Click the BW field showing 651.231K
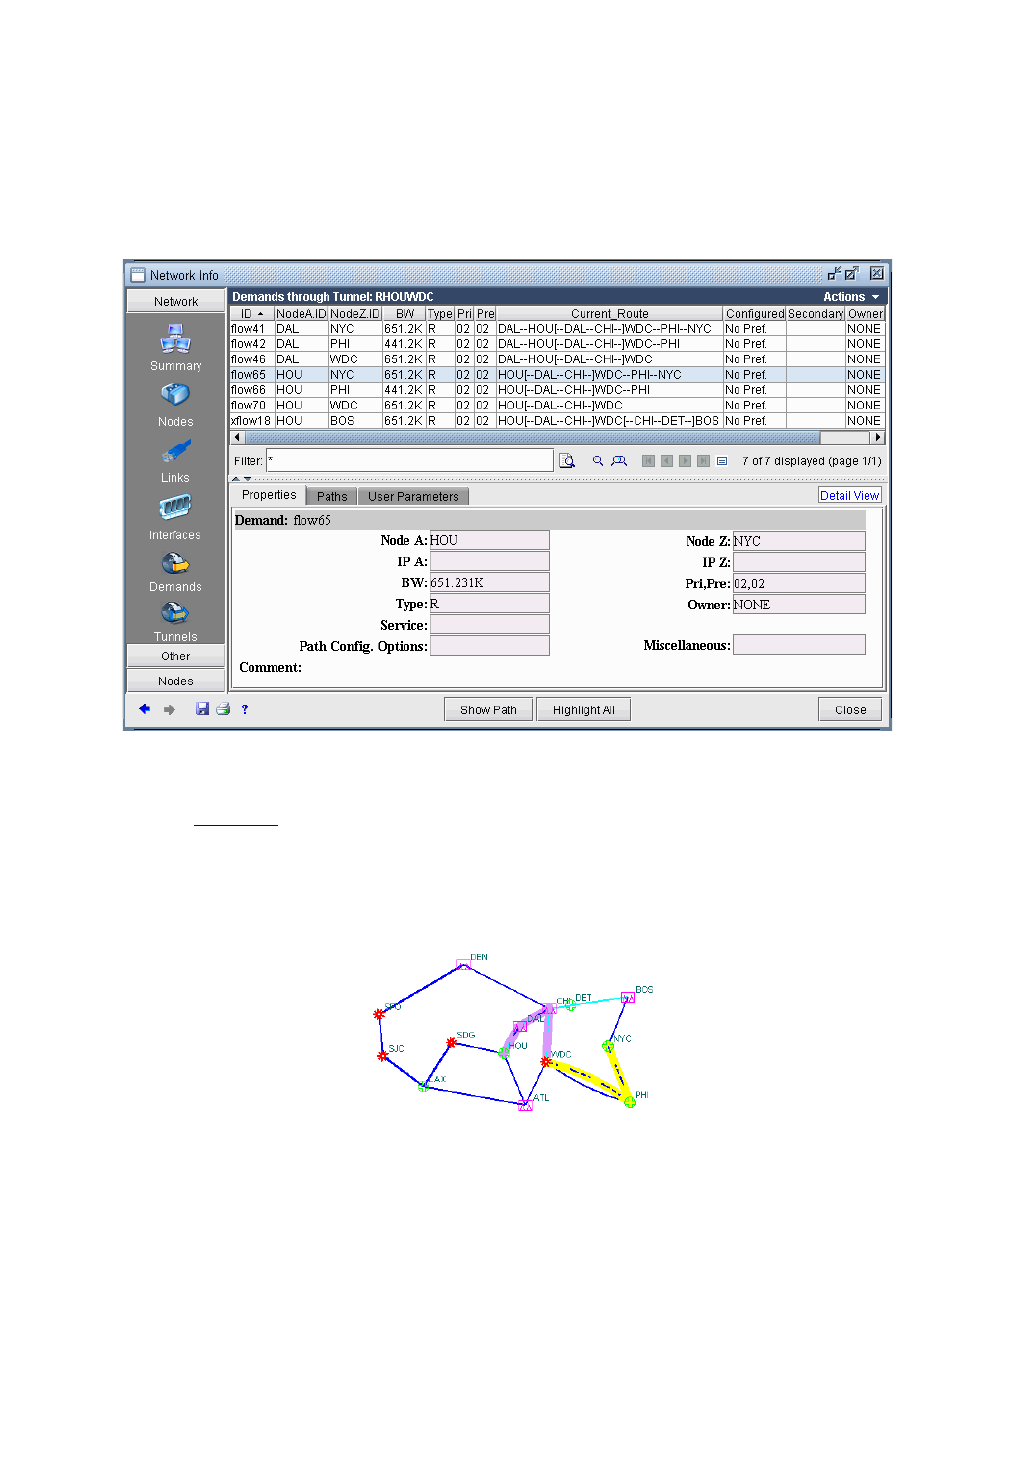 (489, 582)
